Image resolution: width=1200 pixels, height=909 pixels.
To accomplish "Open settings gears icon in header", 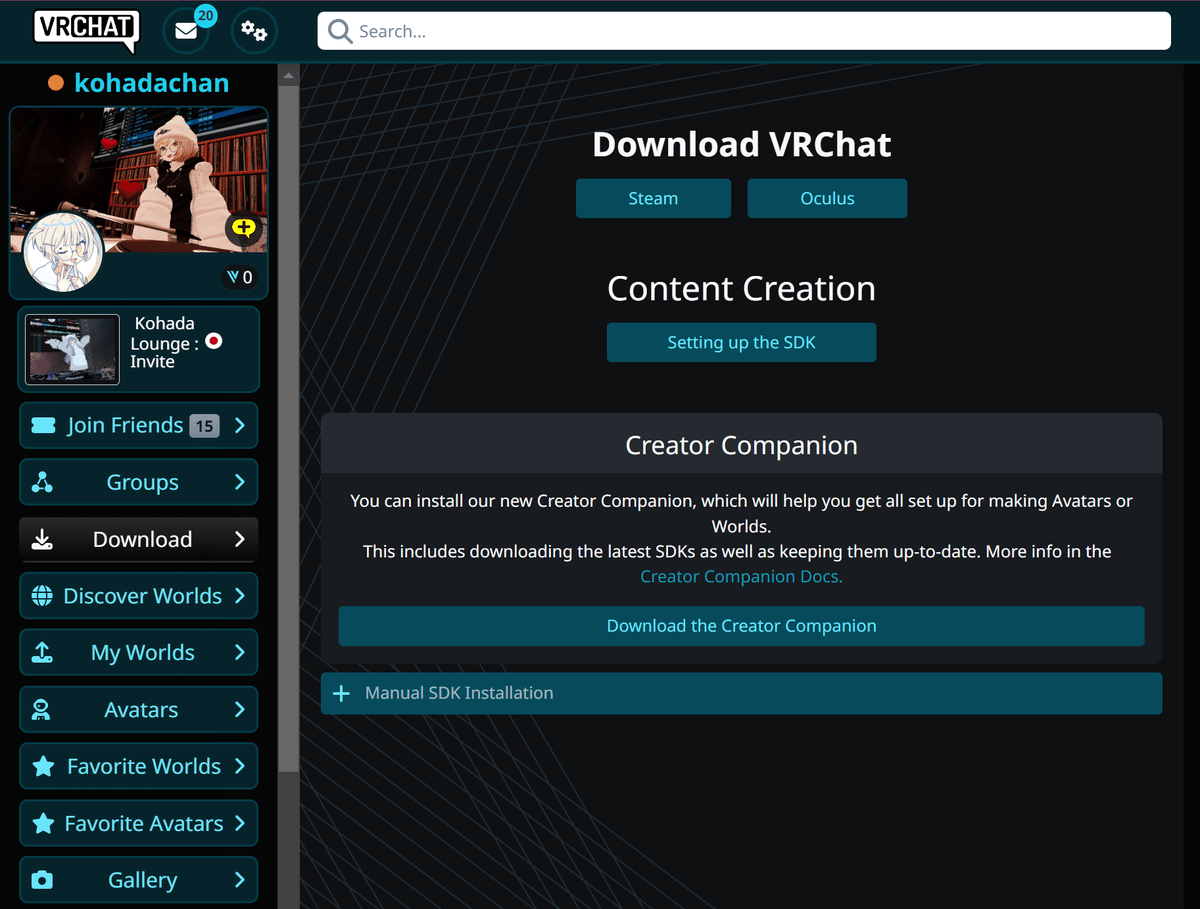I will point(254,31).
